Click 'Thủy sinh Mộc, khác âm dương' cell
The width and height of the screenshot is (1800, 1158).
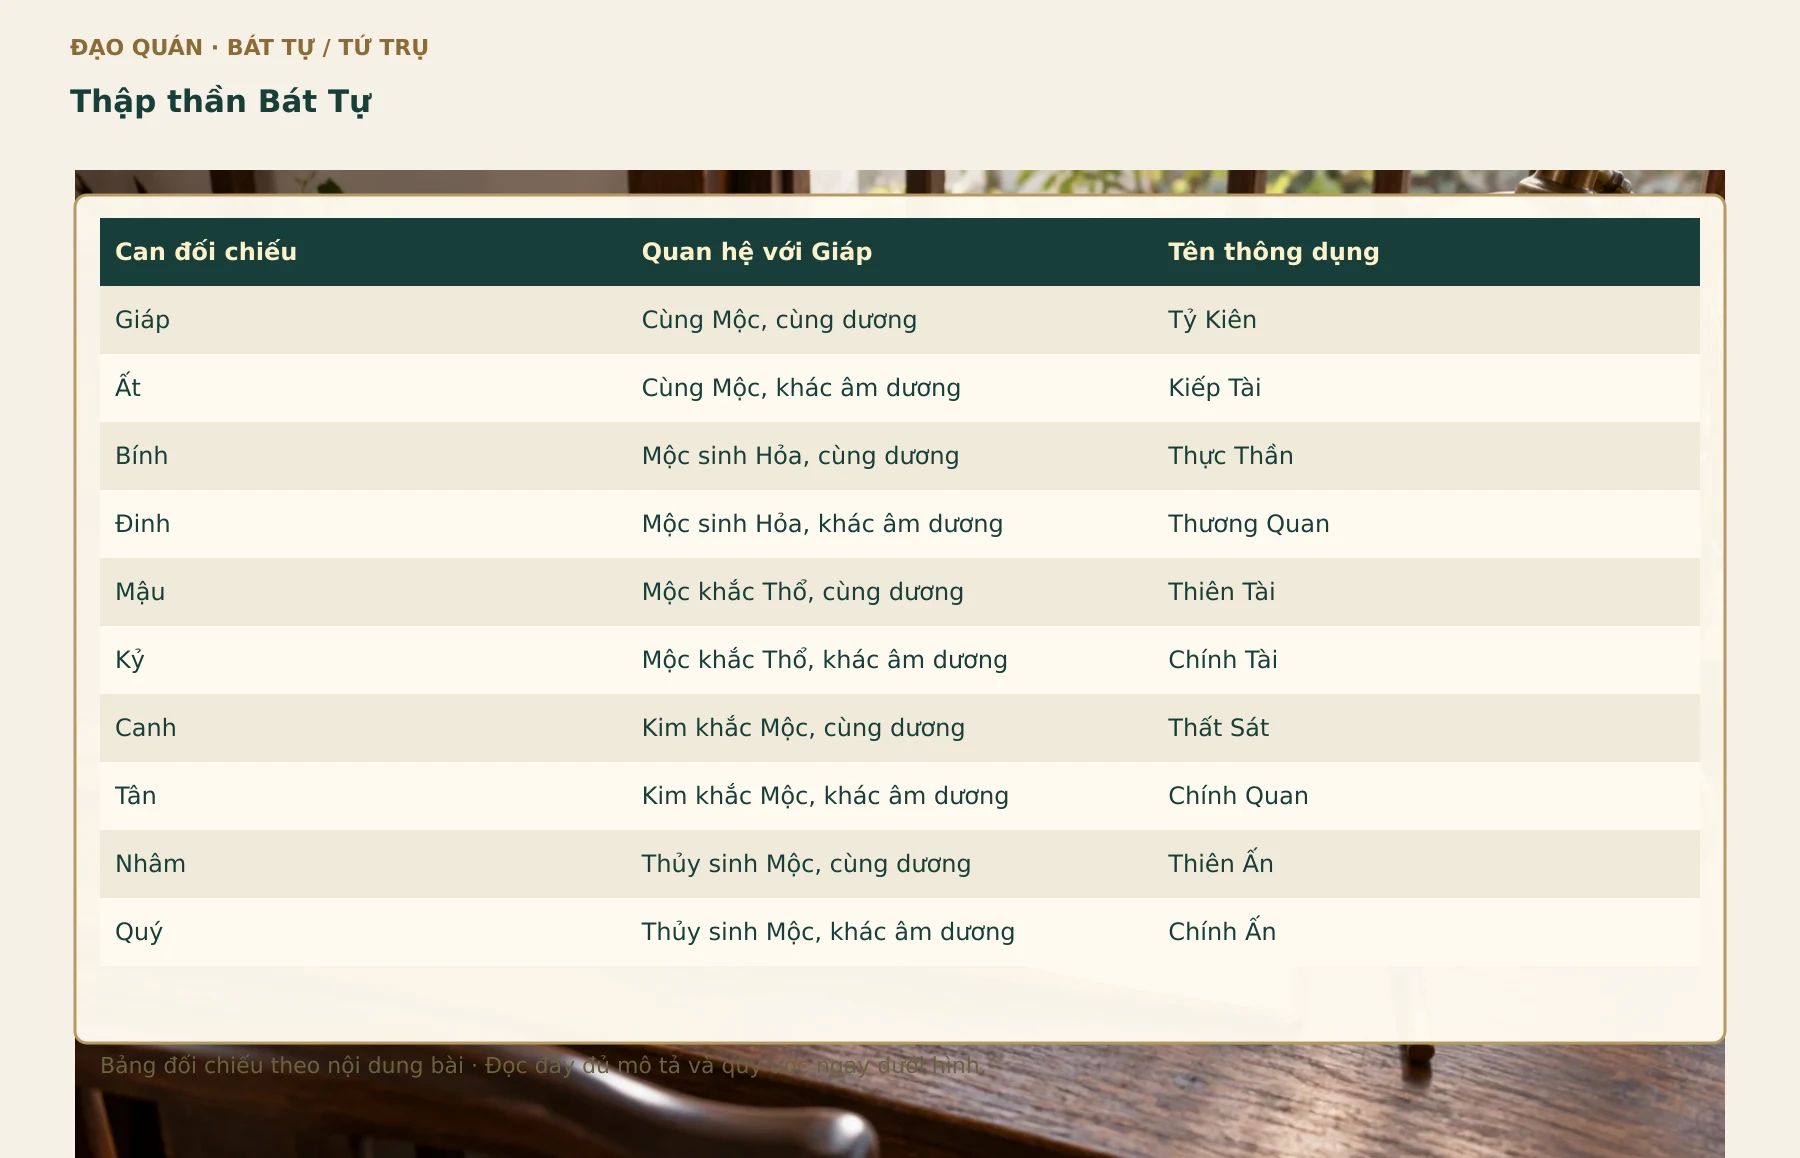[890, 932]
